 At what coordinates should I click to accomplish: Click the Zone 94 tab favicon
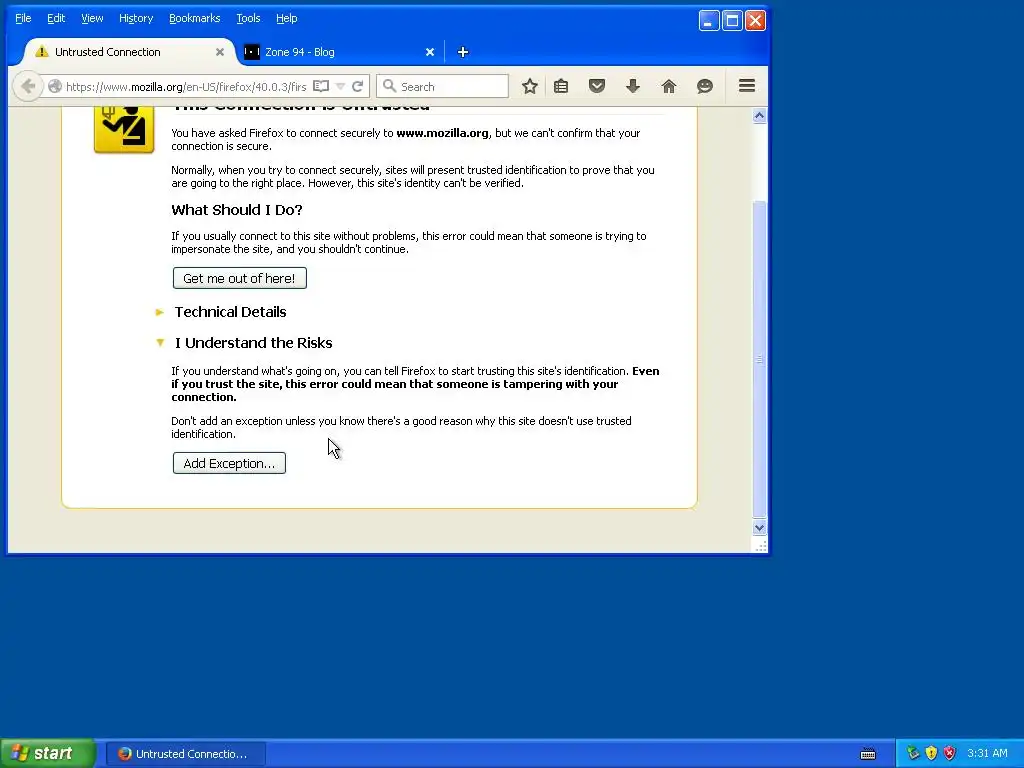[x=251, y=52]
